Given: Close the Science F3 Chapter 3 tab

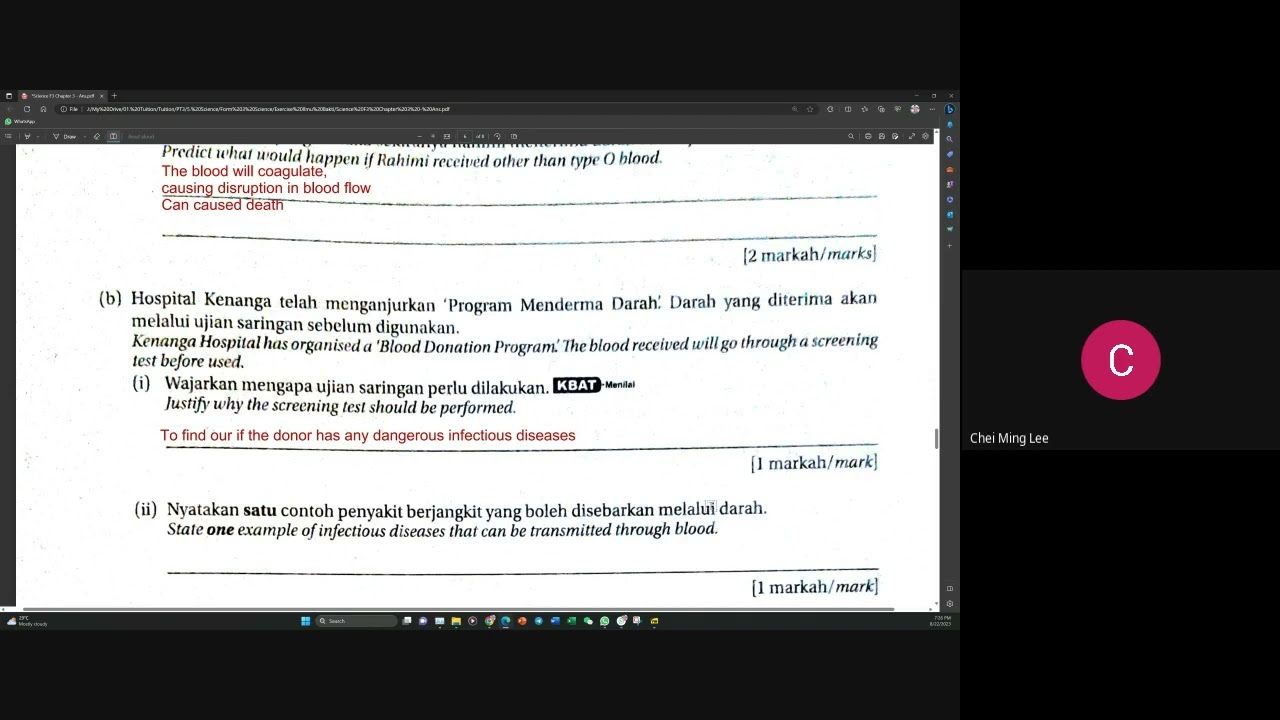Looking at the screenshot, I should (101, 96).
